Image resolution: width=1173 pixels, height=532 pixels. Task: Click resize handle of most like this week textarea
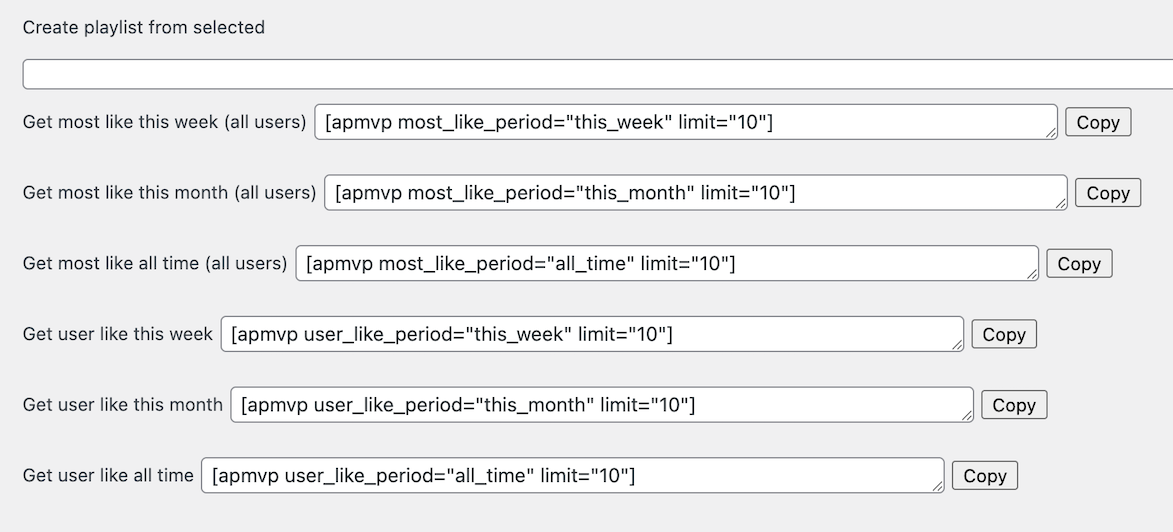[1050, 132]
